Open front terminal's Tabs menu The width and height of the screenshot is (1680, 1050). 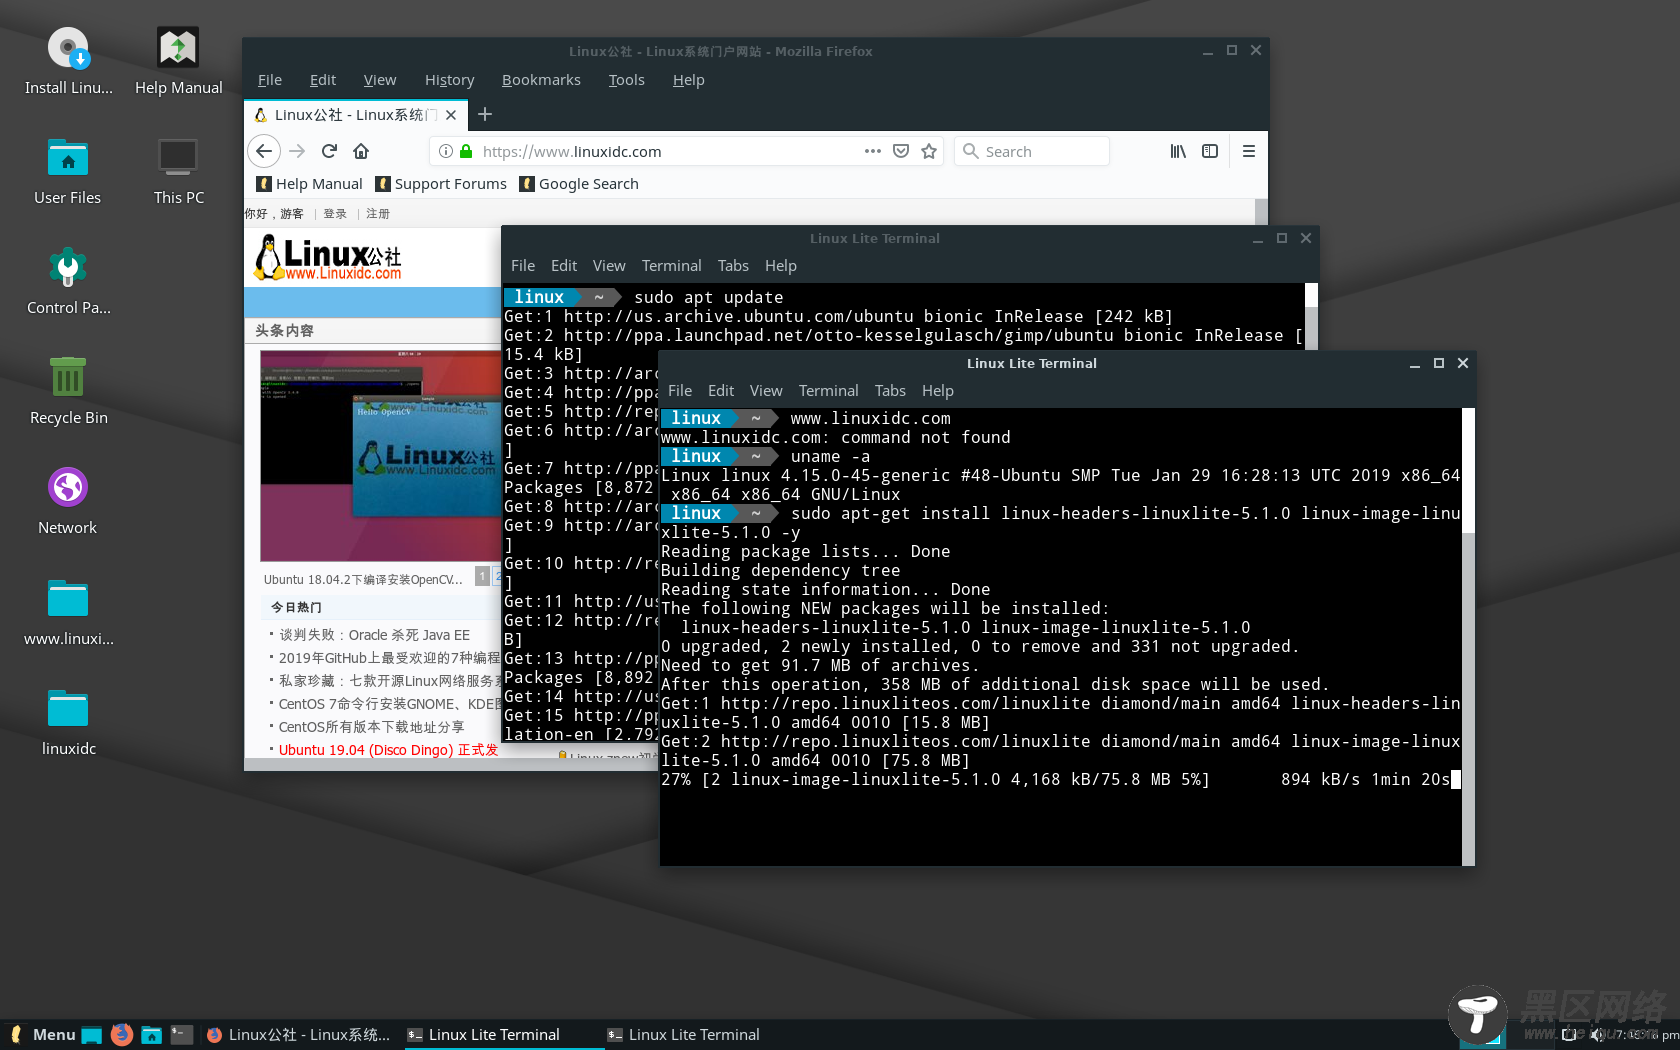890,391
